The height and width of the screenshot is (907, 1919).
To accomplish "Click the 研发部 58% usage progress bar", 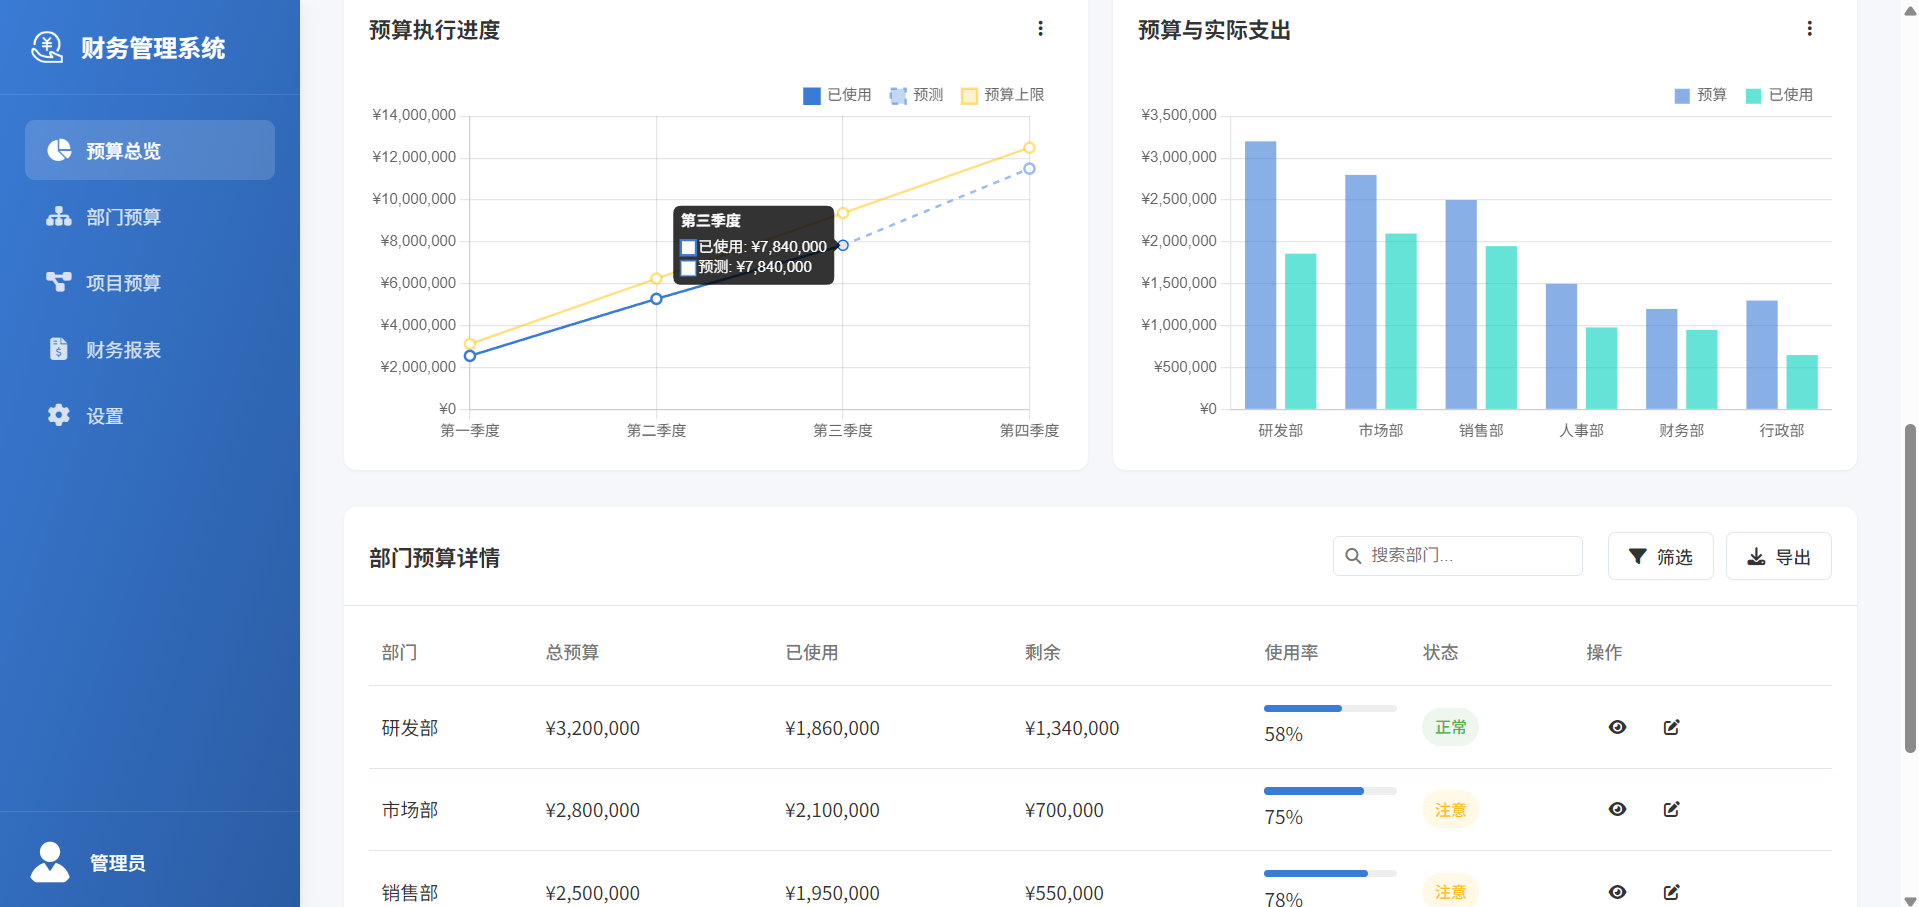I will (x=1329, y=708).
